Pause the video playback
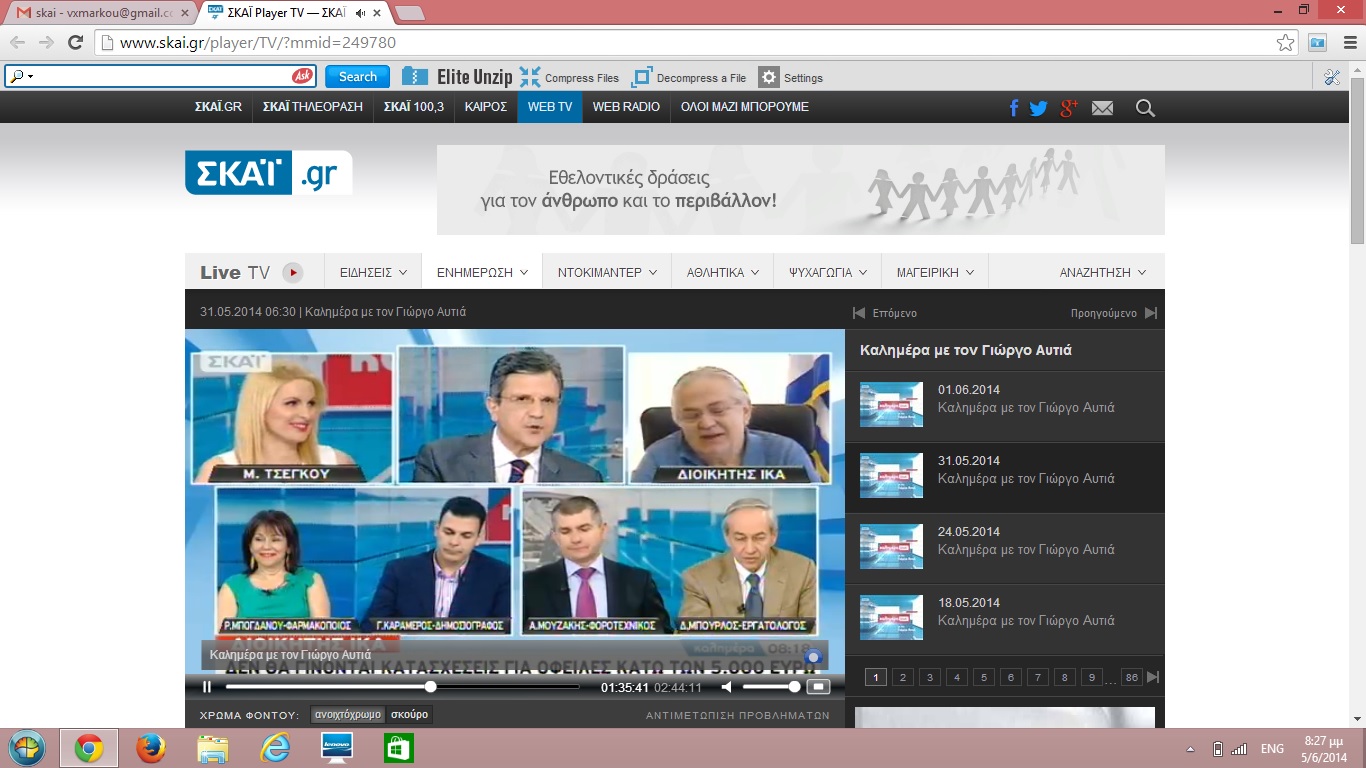Viewport: 1366px width, 768px height. [x=207, y=687]
